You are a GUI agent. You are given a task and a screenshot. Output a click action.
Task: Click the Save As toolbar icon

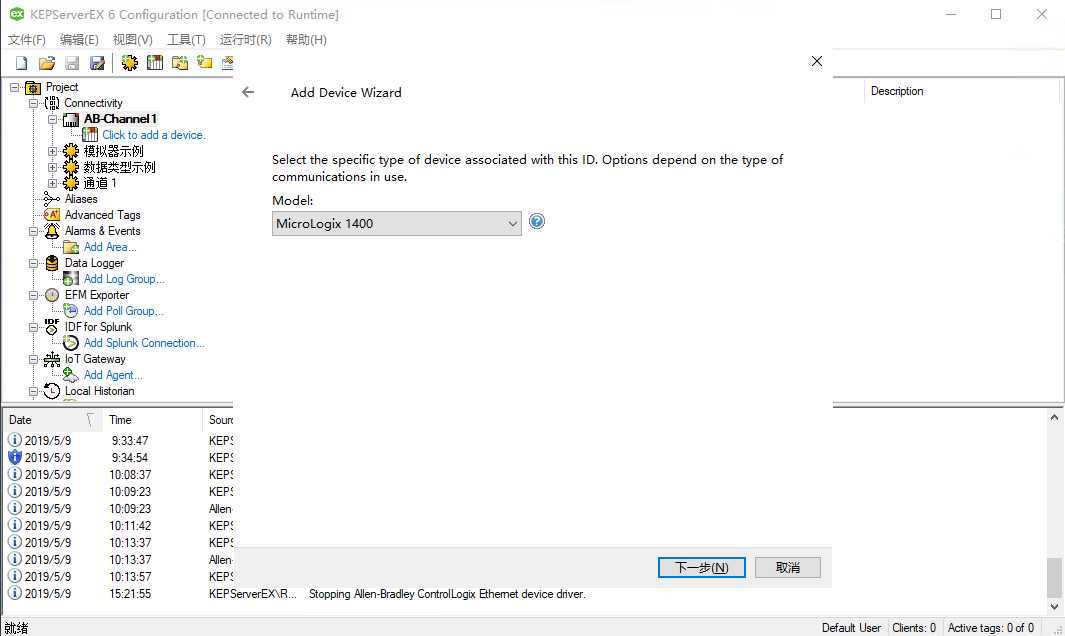[97, 63]
